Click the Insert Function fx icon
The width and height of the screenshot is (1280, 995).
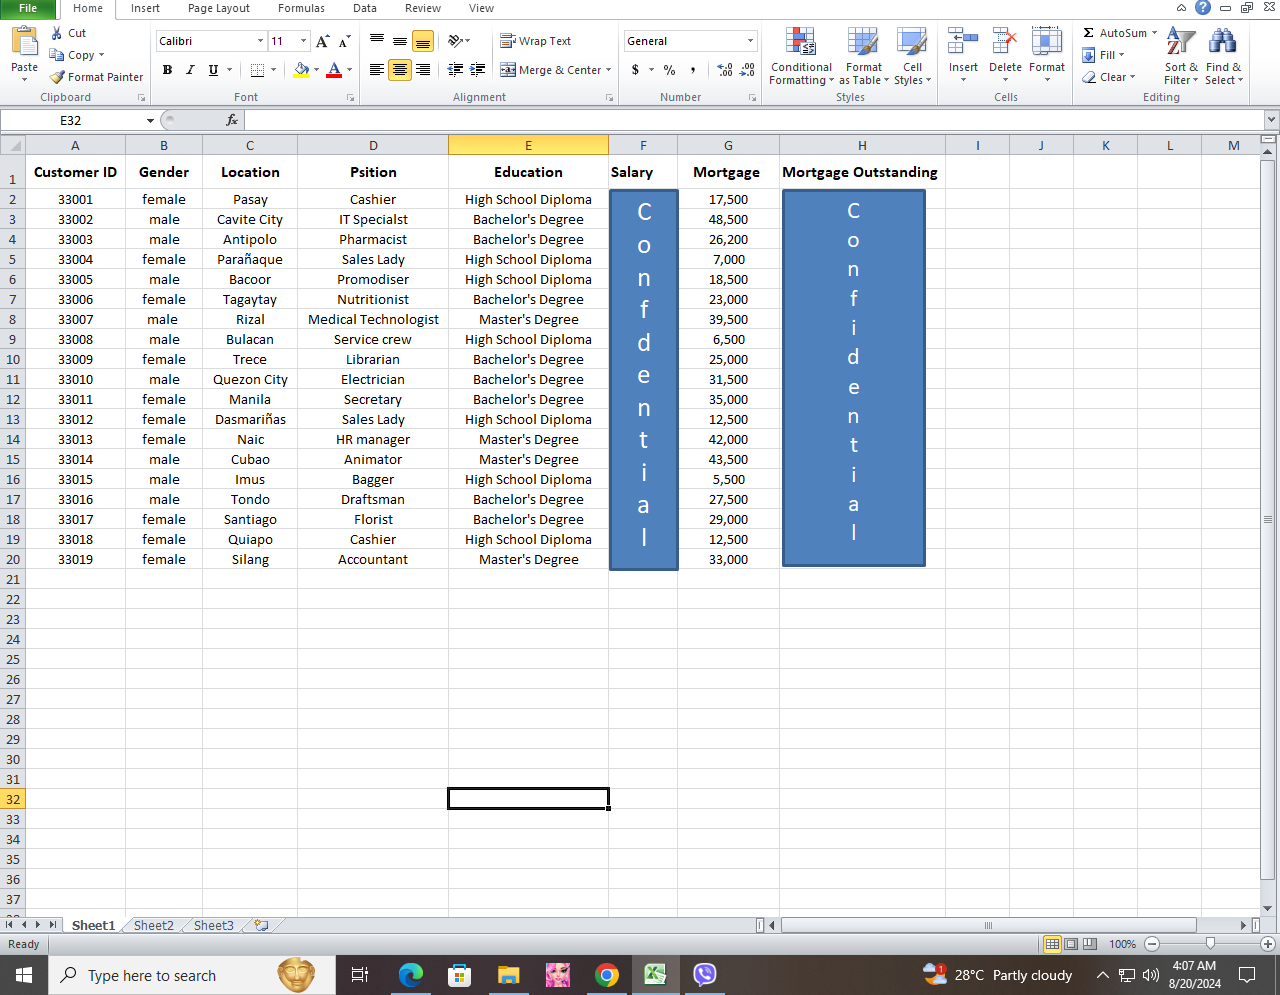(x=232, y=120)
